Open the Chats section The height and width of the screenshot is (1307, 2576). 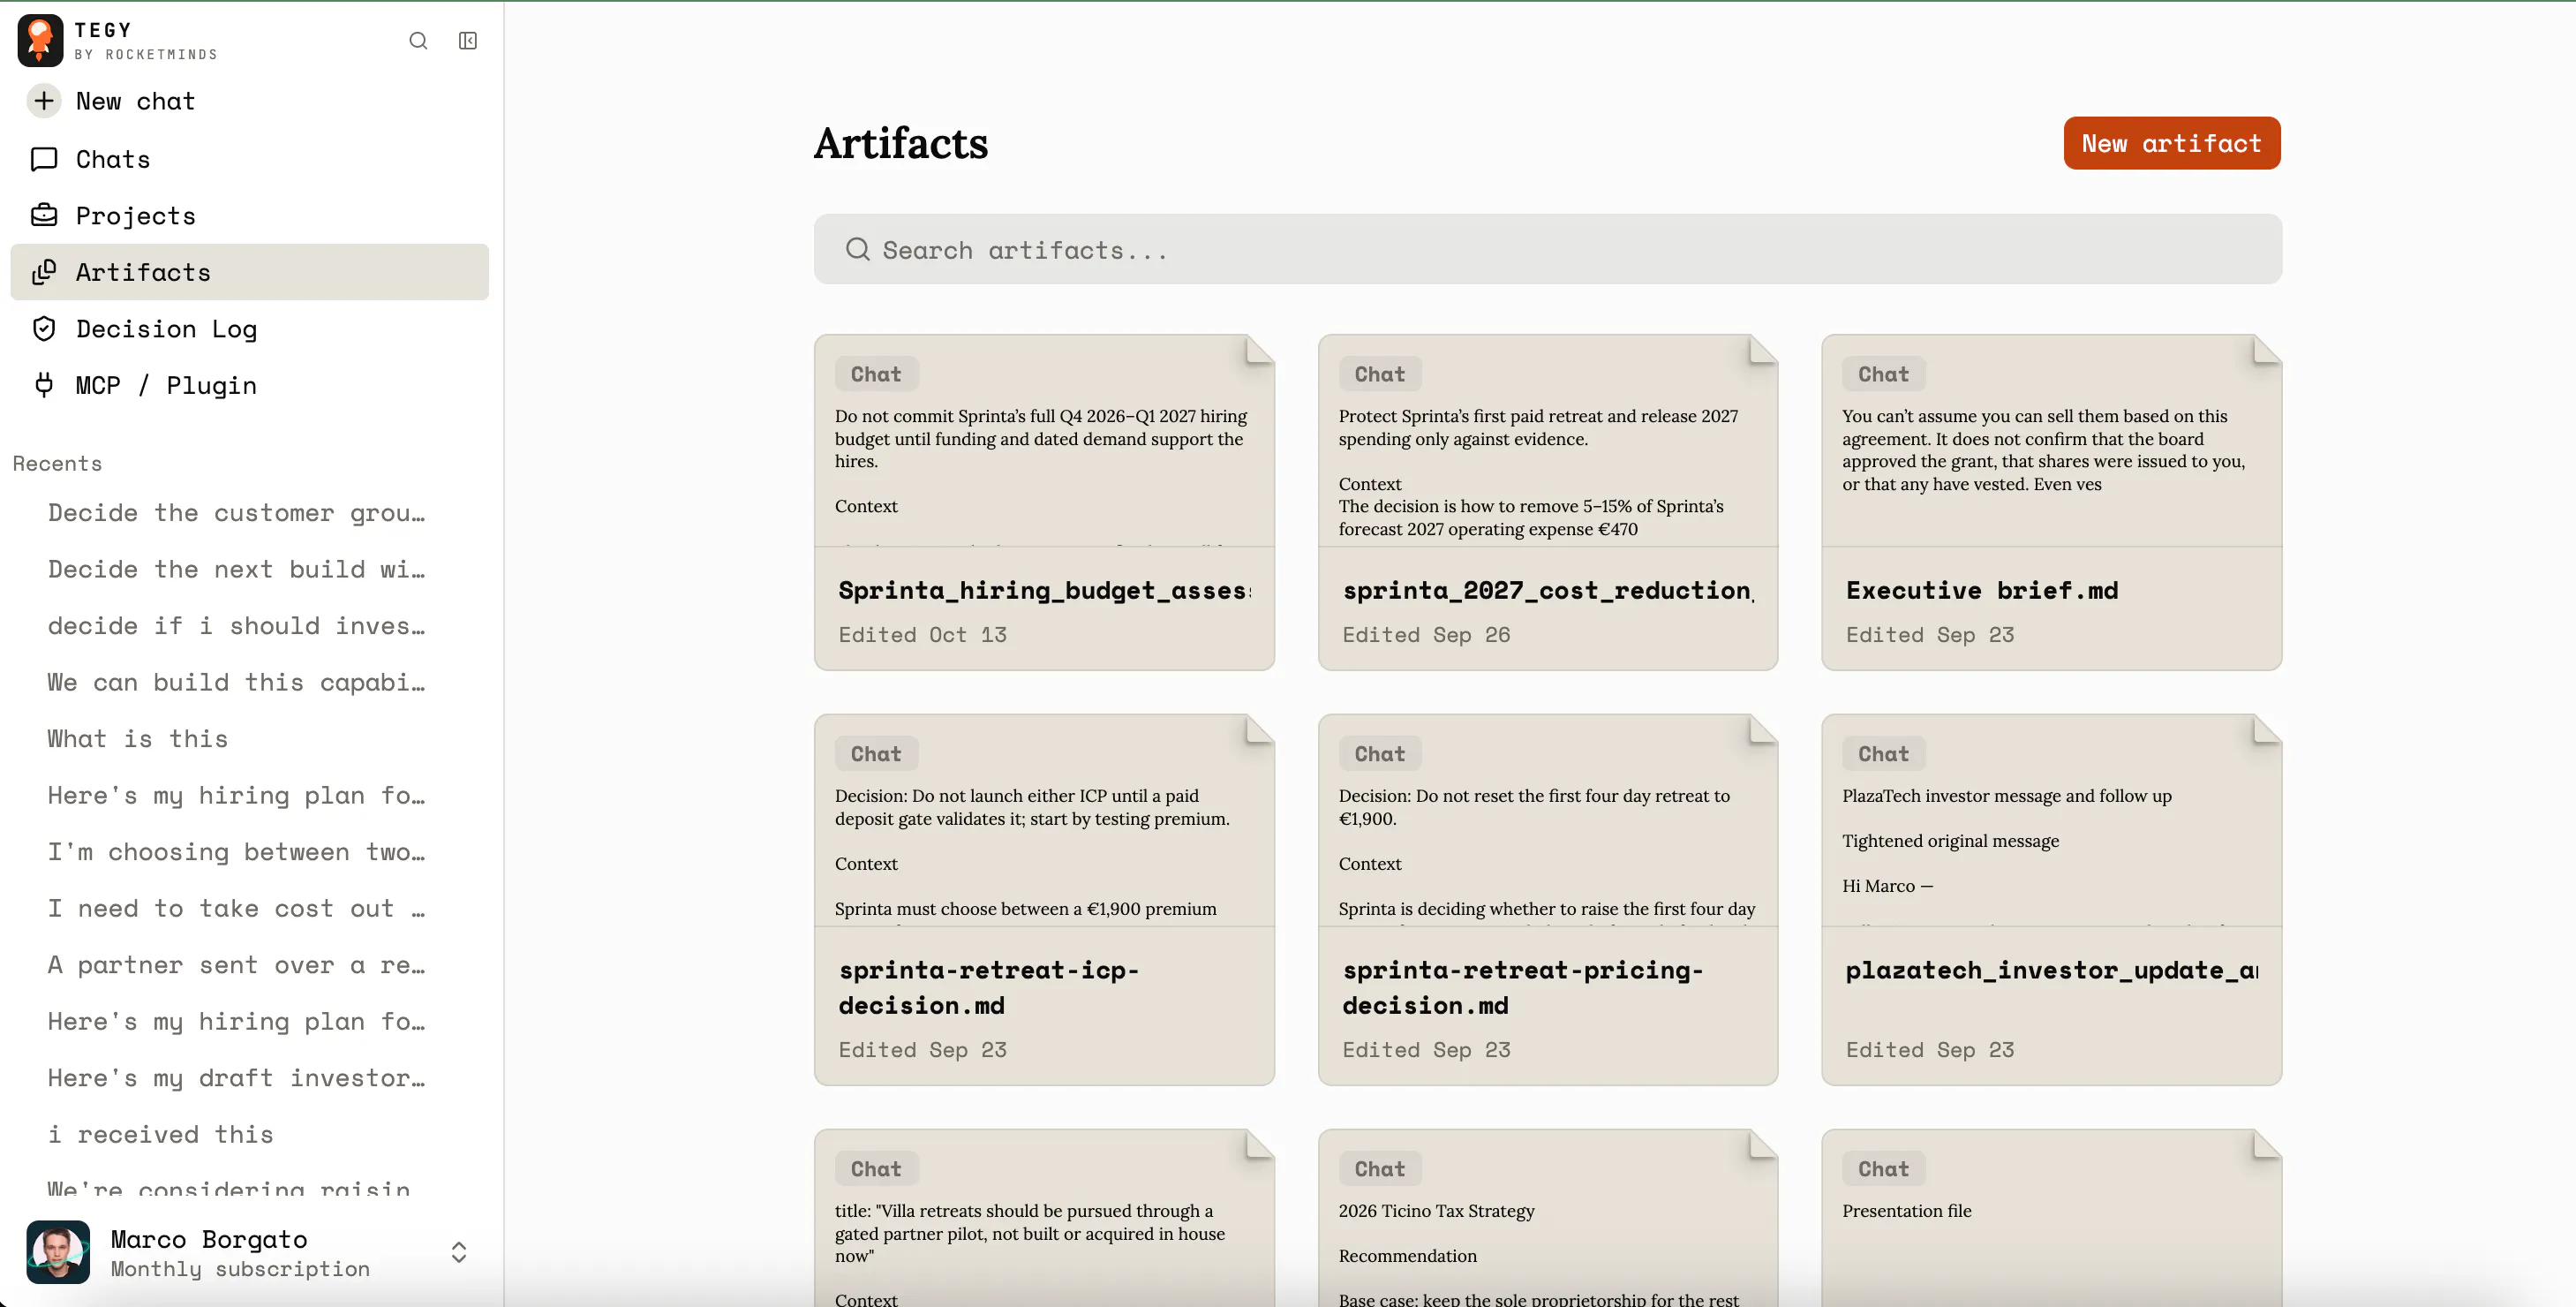pos(249,159)
